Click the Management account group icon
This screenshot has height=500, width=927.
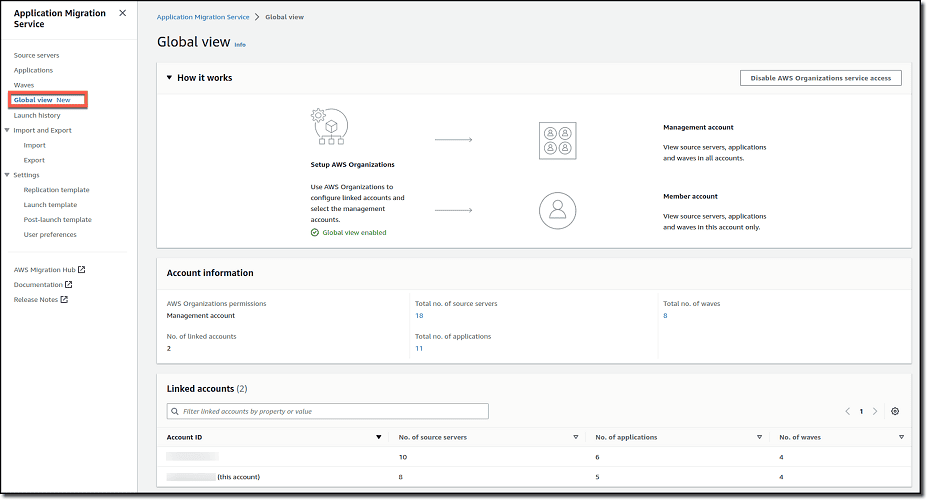558,141
